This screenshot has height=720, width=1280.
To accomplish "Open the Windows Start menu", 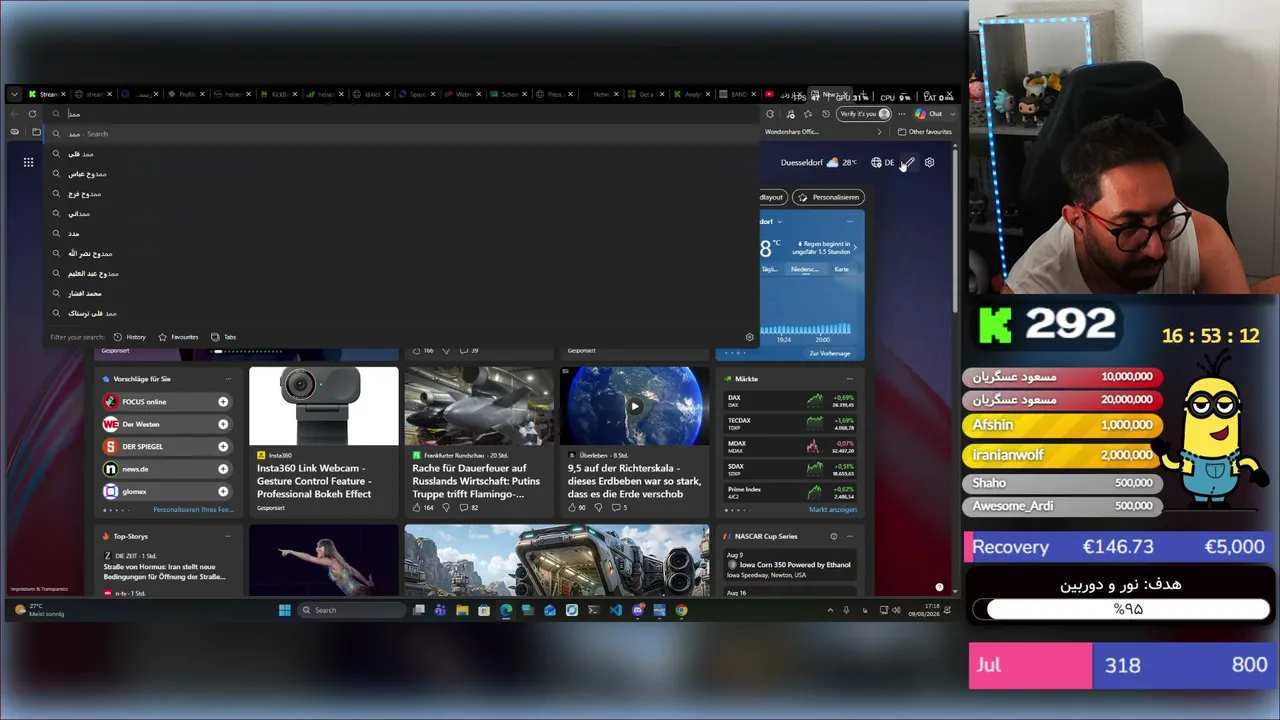I will coord(285,610).
